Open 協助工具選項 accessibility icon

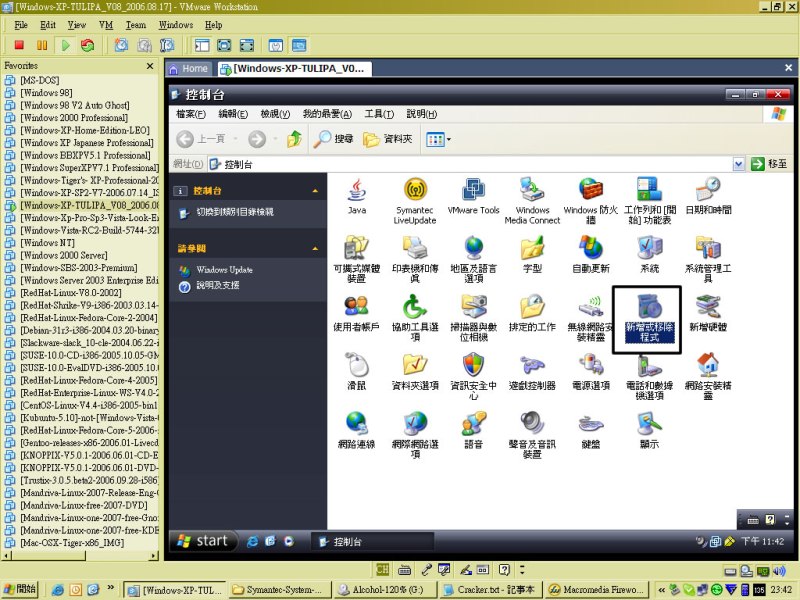click(415, 307)
